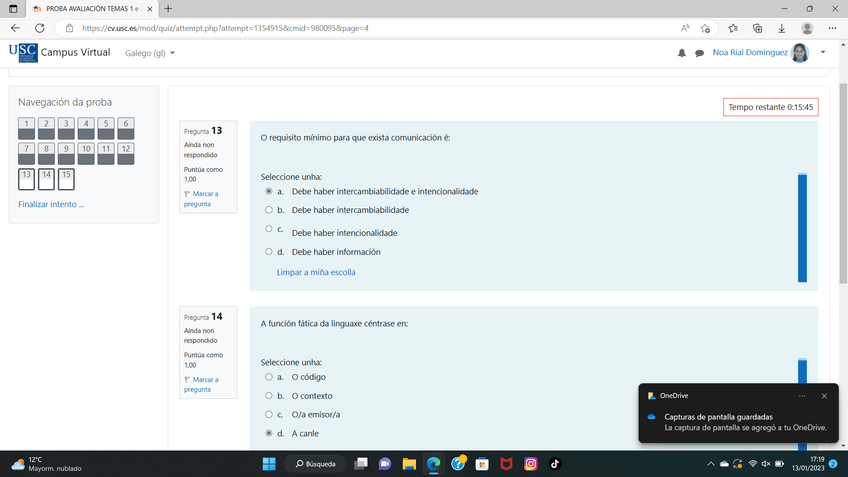Show hidden system tray icons
This screenshot has width=848, height=477.
(711, 464)
